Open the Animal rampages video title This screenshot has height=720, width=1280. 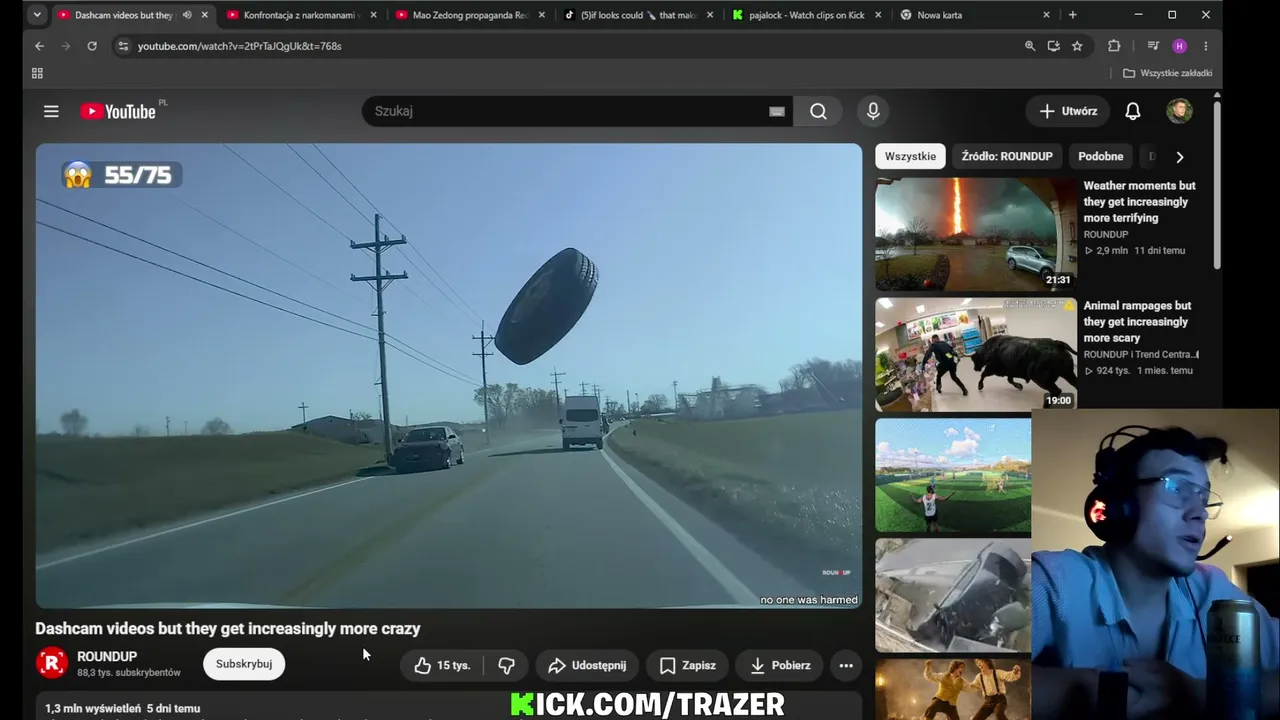1138,322
